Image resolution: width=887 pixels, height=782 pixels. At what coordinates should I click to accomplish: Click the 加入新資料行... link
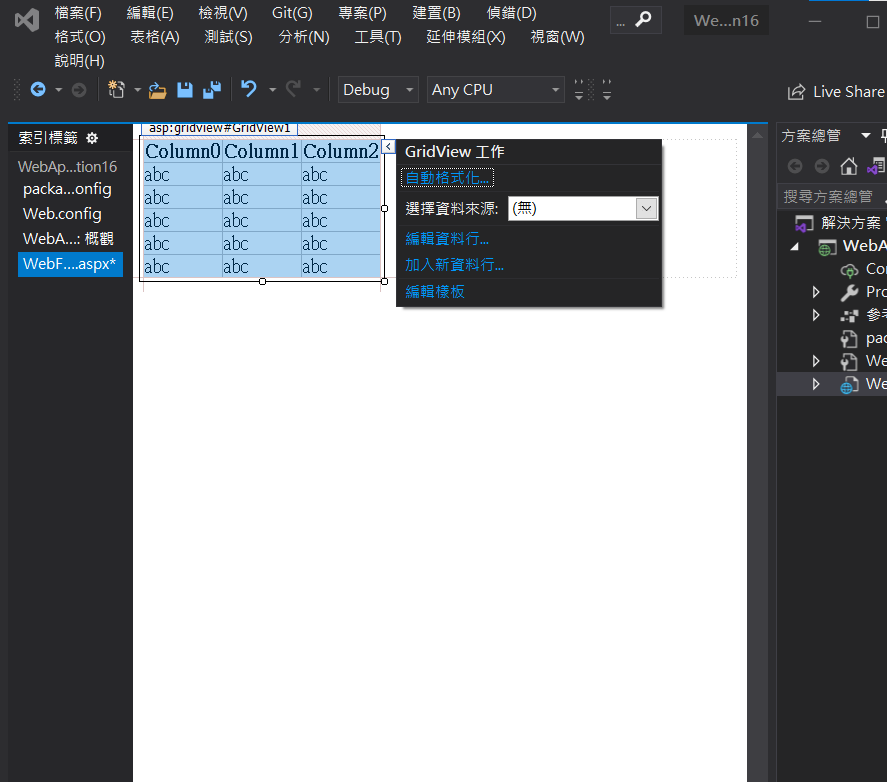tap(454, 265)
